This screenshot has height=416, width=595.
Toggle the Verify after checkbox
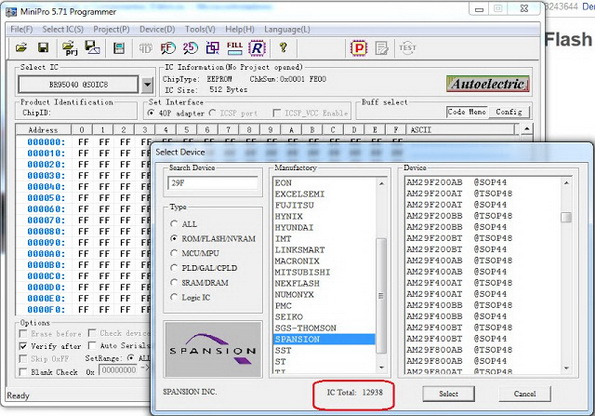23,346
